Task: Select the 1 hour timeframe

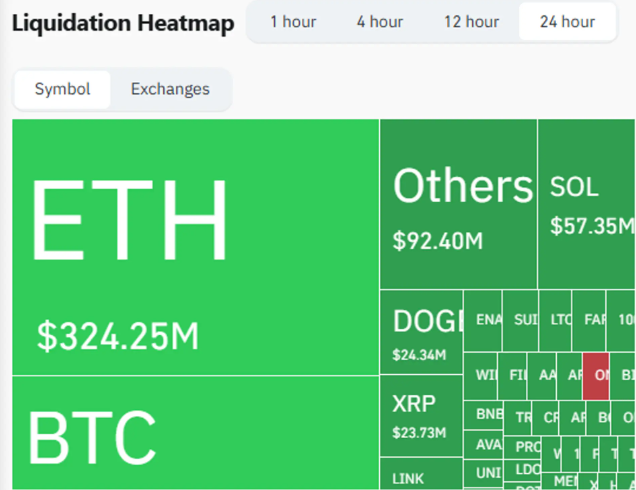Action: pyautogui.click(x=293, y=22)
